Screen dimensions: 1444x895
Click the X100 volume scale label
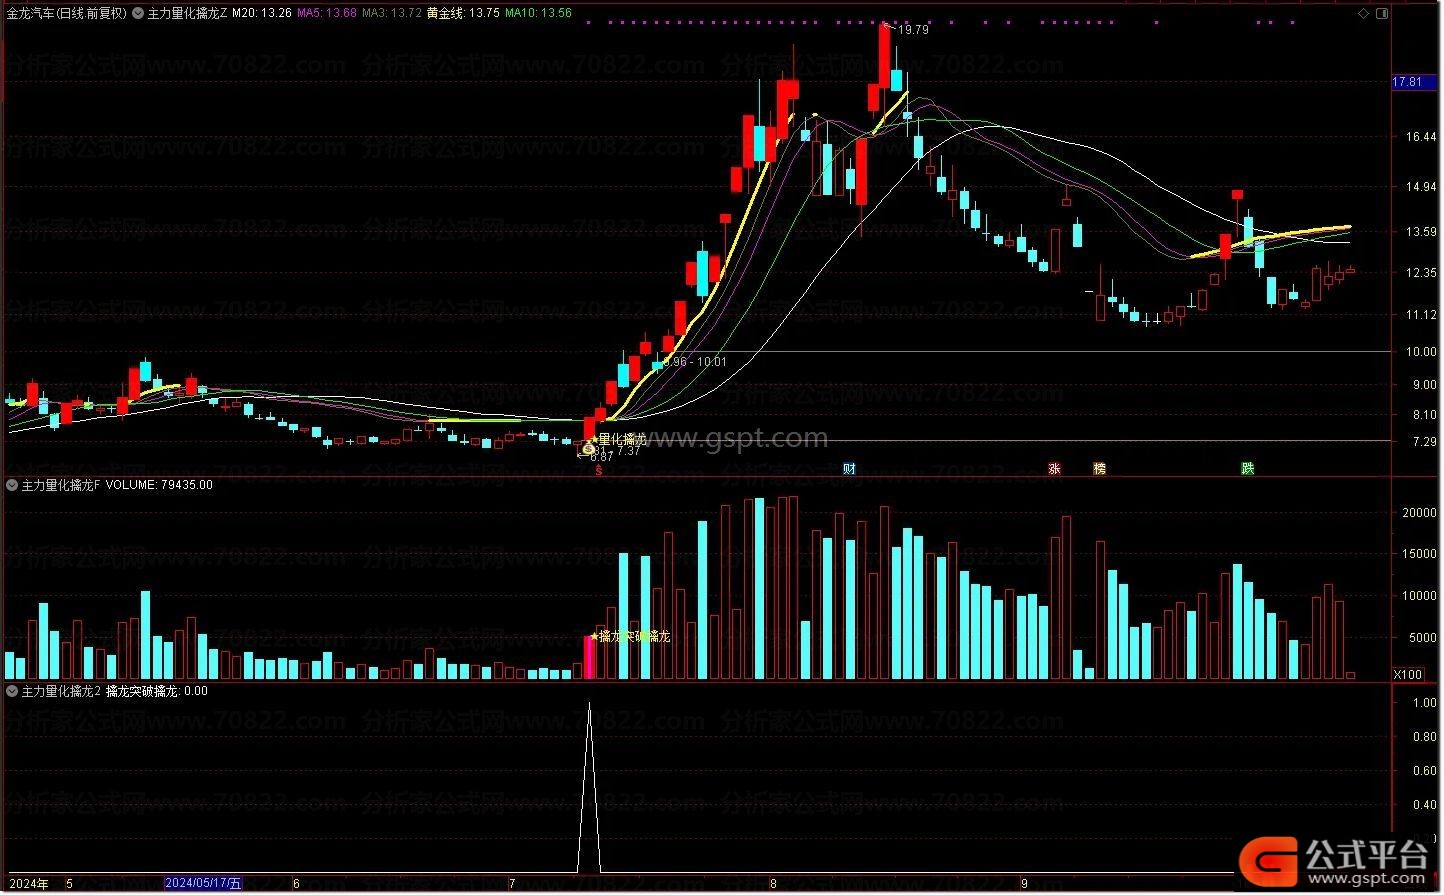pyautogui.click(x=1408, y=675)
